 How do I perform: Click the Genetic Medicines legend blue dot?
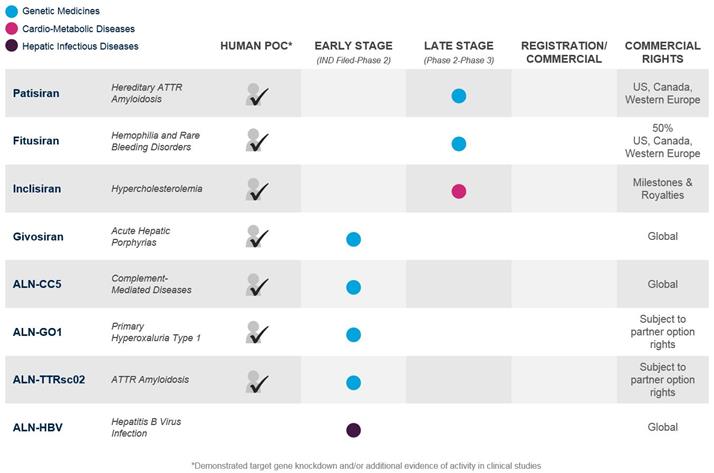[10, 11]
